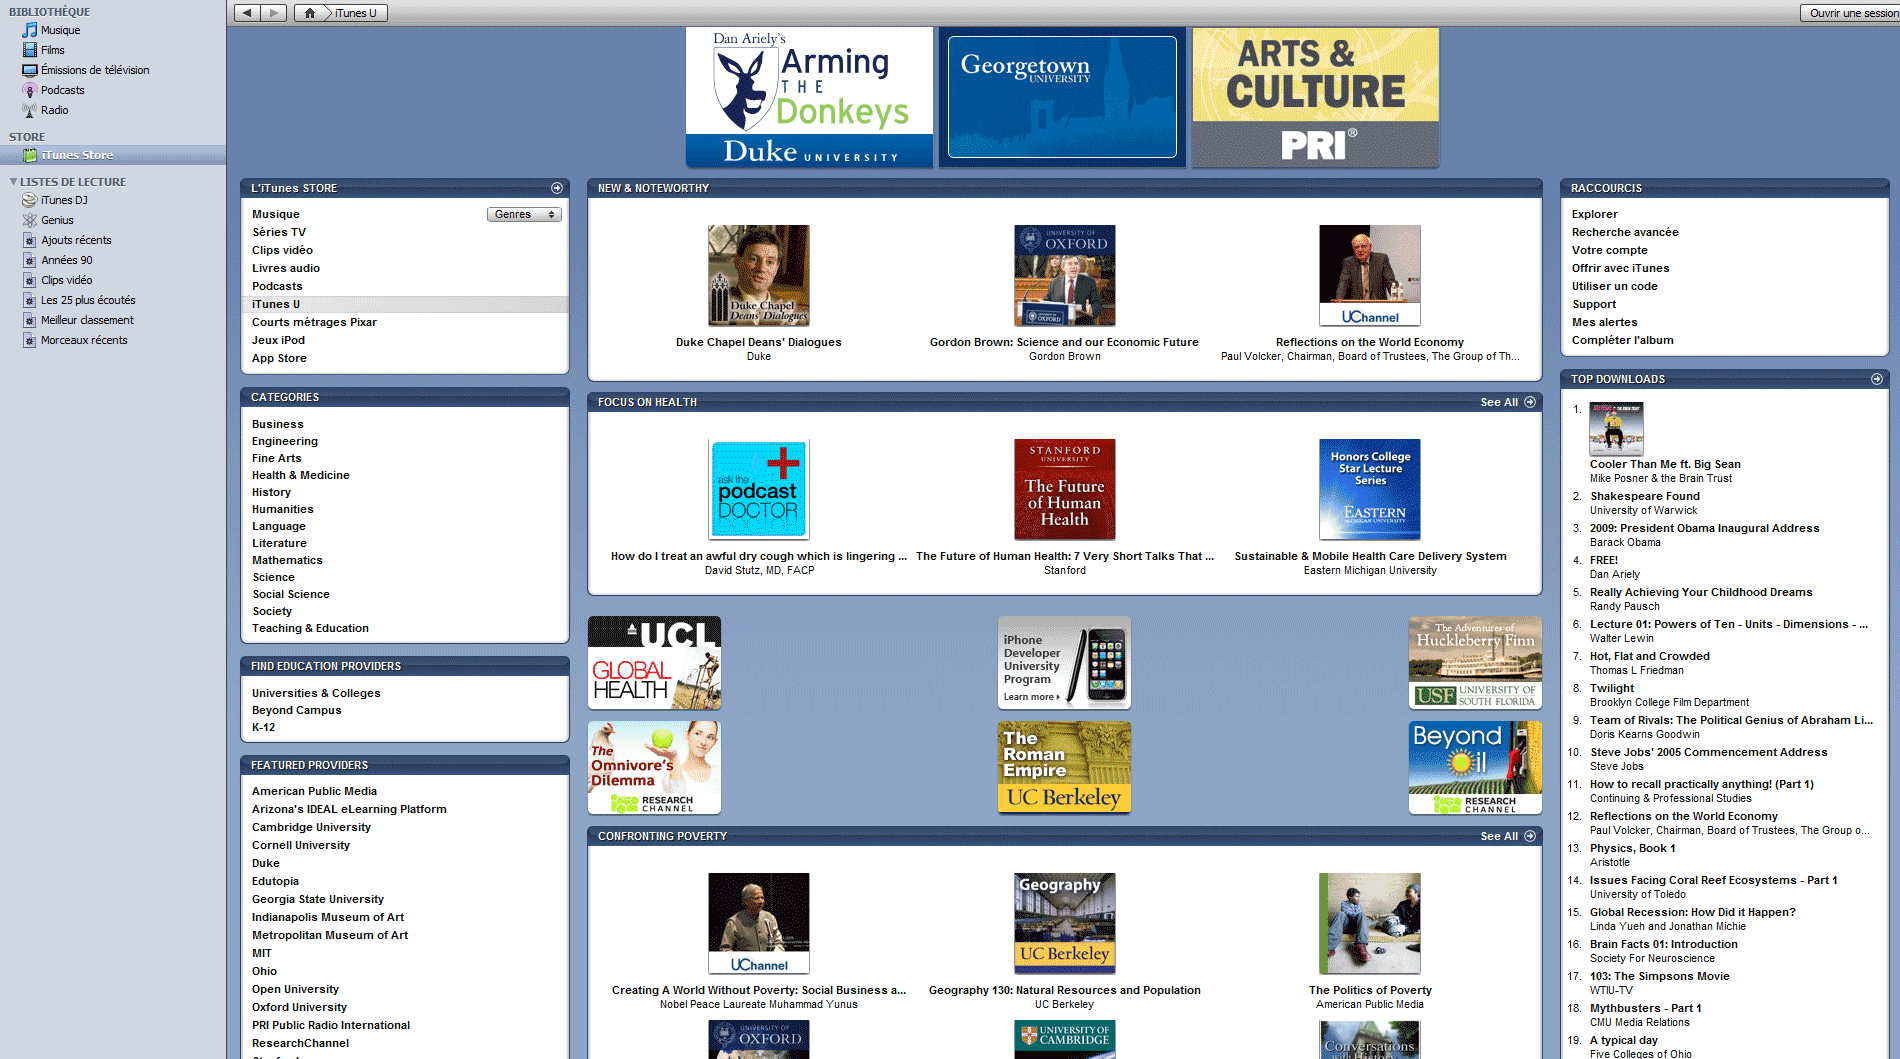Screen dimensions: 1900x1059
Task: Open The Politics of Poverty artwork
Action: pos(1370,923)
